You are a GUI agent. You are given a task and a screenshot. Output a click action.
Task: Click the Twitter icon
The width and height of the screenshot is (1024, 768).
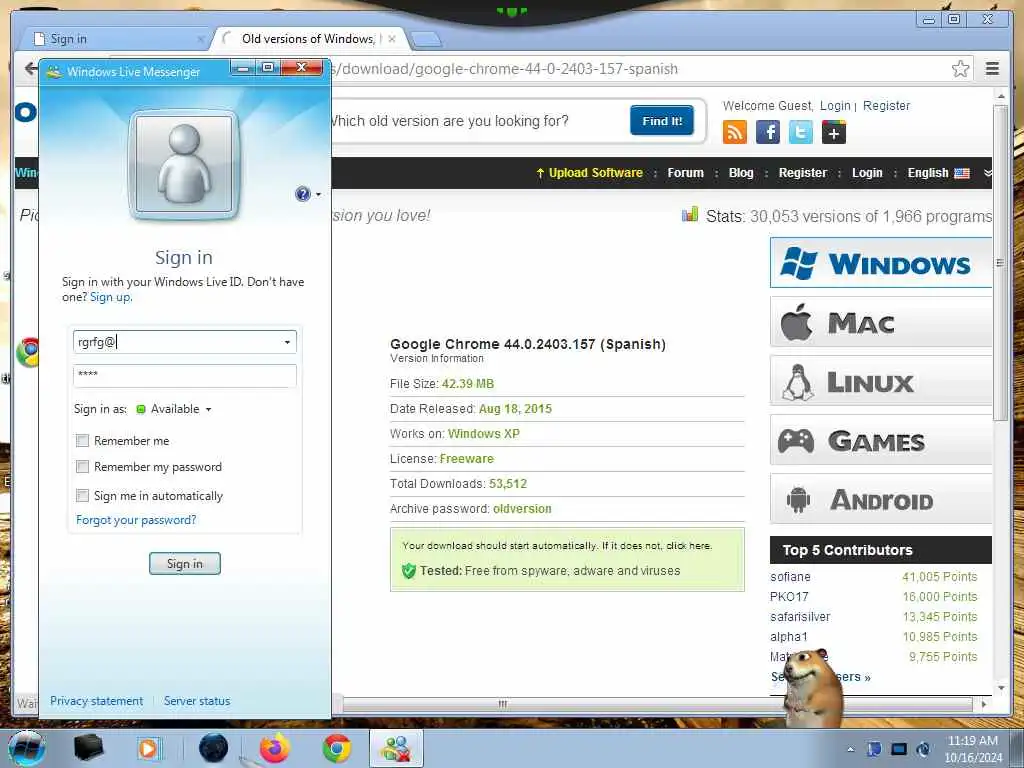pyautogui.click(x=801, y=132)
